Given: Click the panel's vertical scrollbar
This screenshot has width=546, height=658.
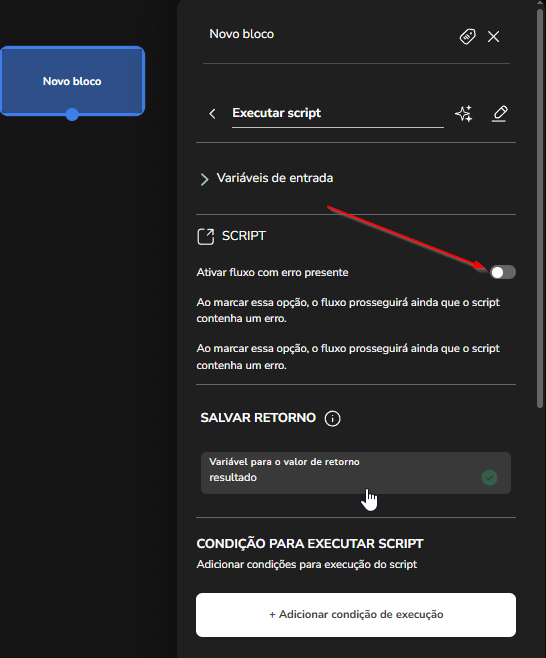Looking at the screenshot, I should point(540,208).
